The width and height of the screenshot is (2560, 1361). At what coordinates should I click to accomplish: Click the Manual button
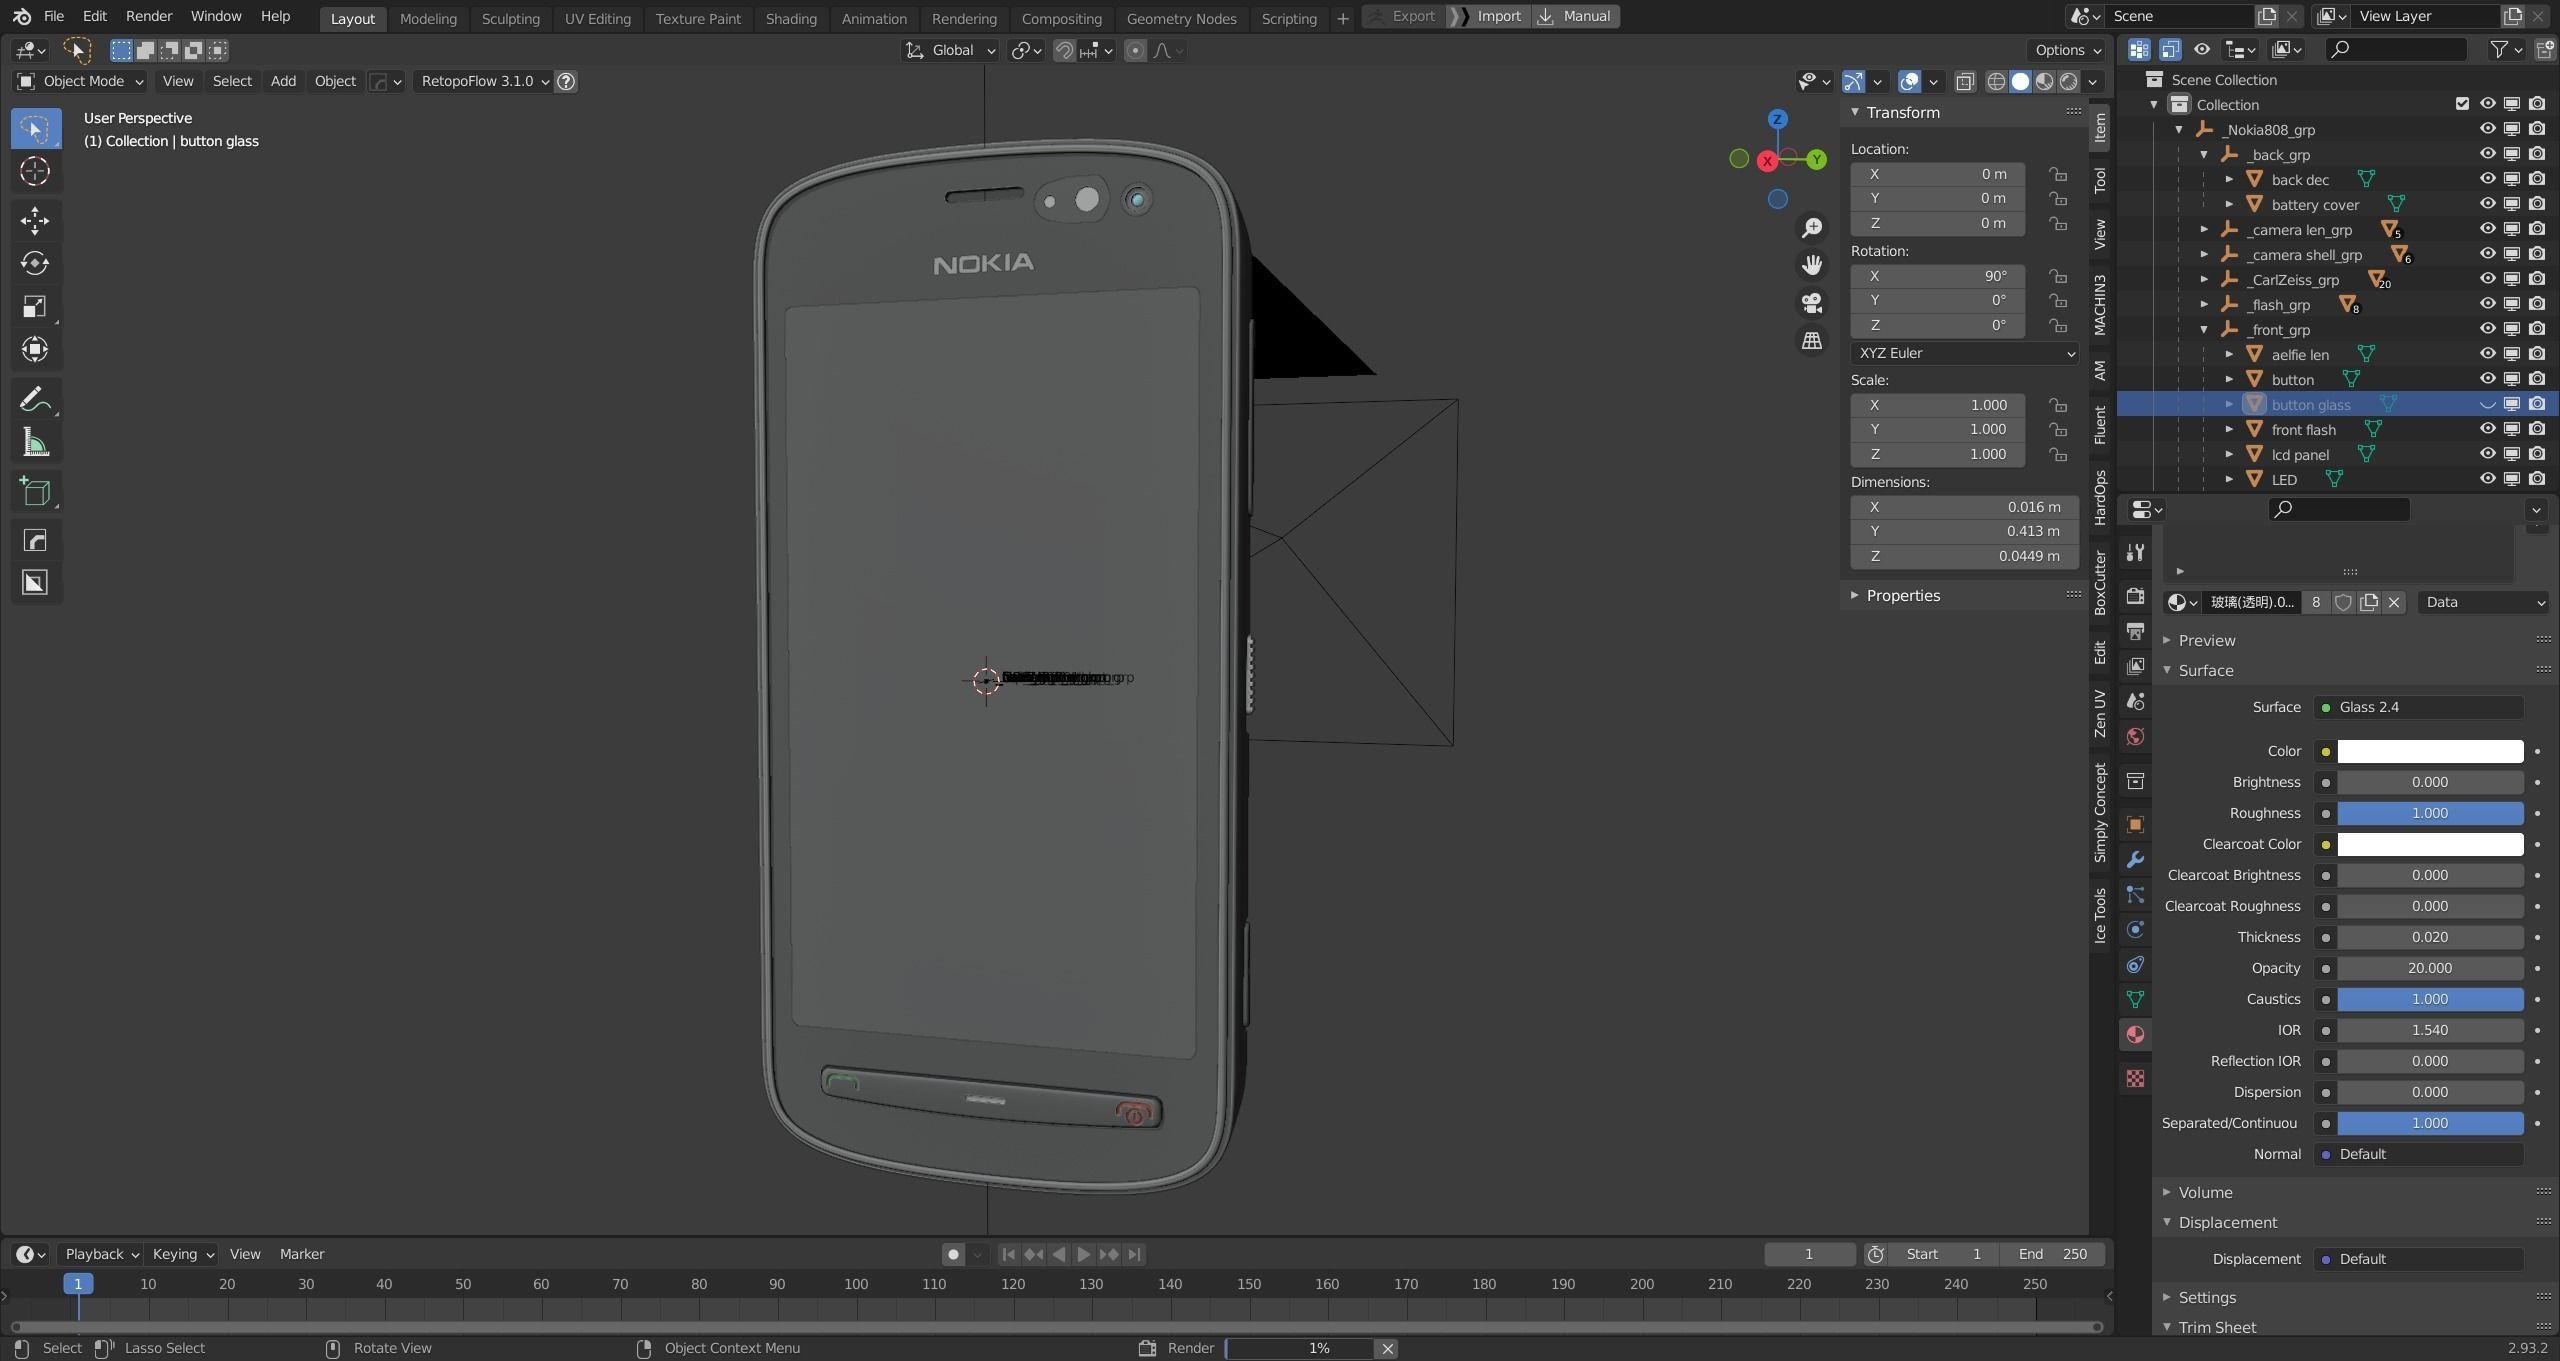pos(1575,17)
